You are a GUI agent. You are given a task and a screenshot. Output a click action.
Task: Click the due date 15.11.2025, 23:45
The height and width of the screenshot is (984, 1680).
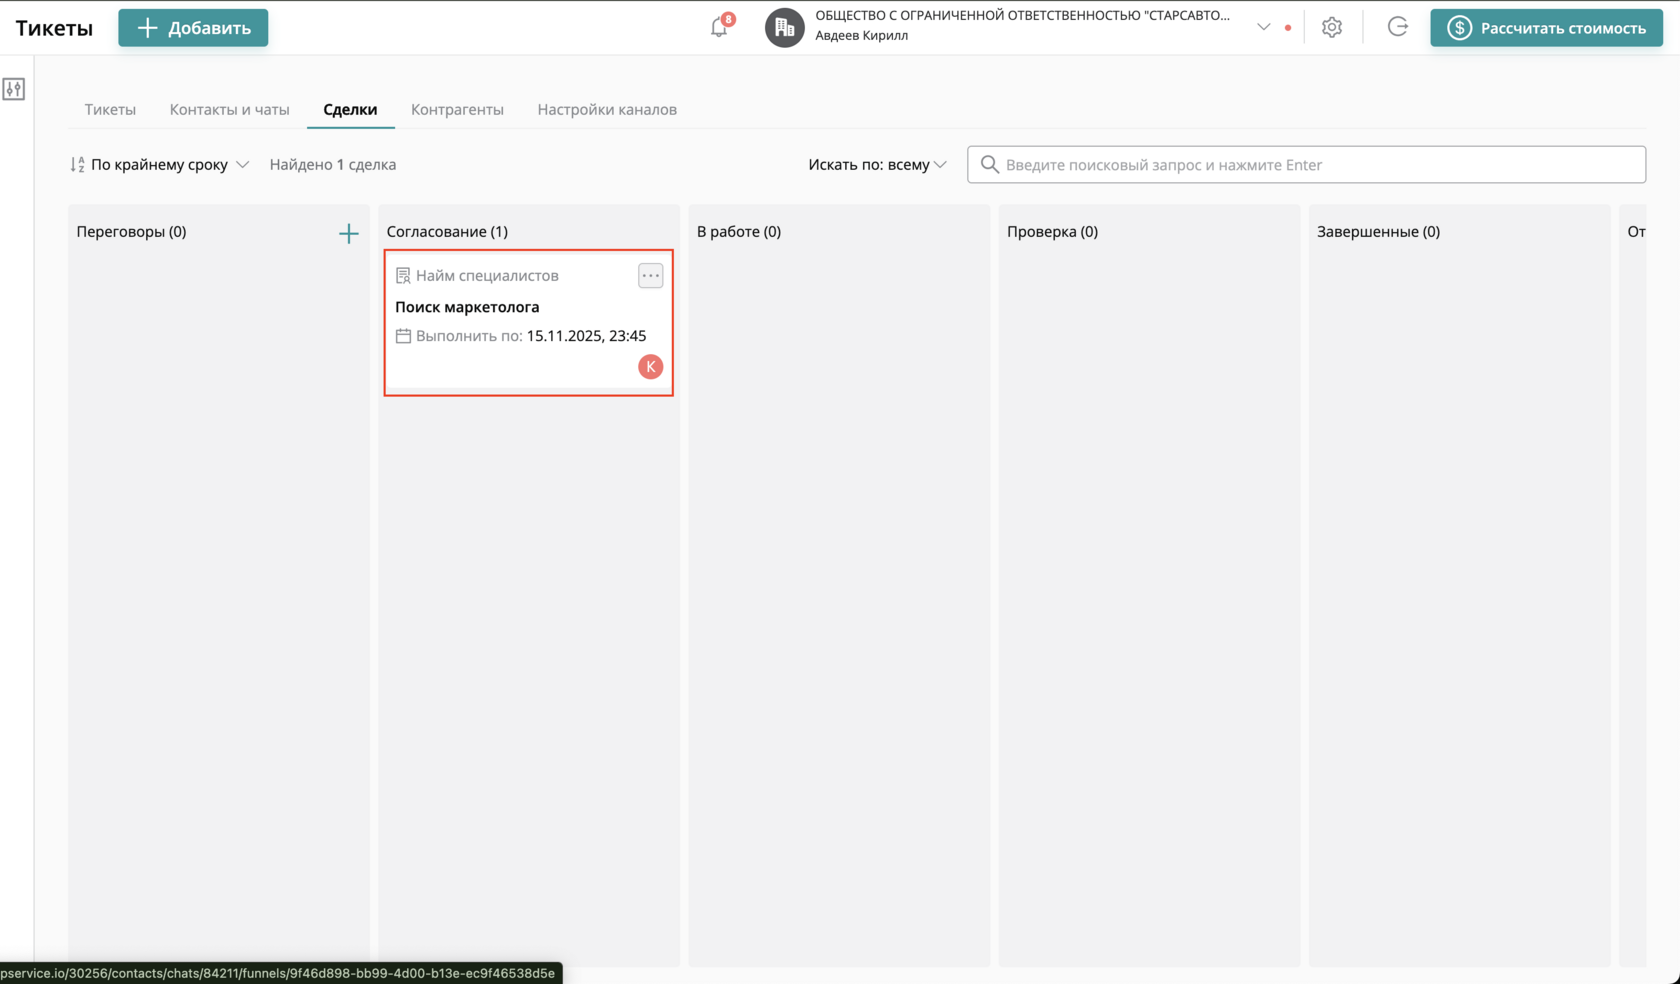click(x=586, y=336)
